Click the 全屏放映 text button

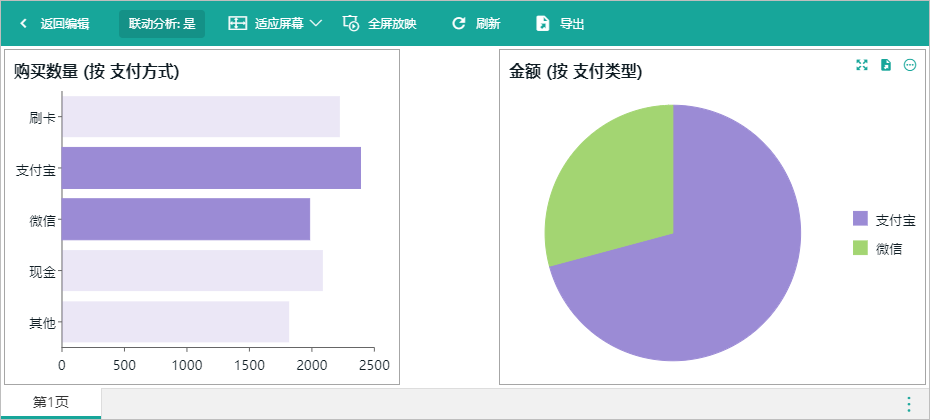[x=392, y=24]
